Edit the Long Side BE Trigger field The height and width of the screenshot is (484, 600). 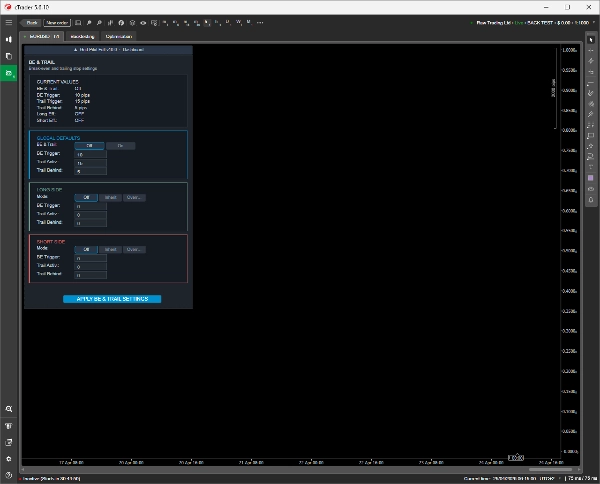90,206
